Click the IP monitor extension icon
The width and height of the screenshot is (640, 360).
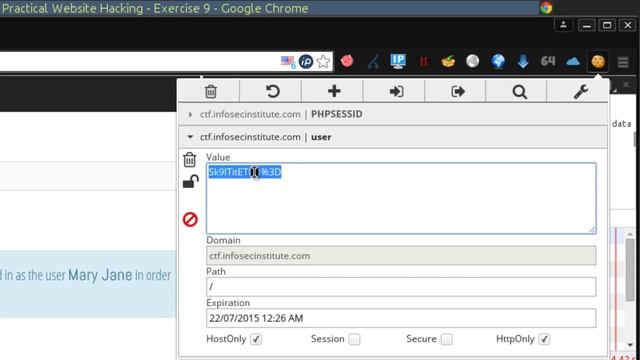pyautogui.click(x=398, y=61)
